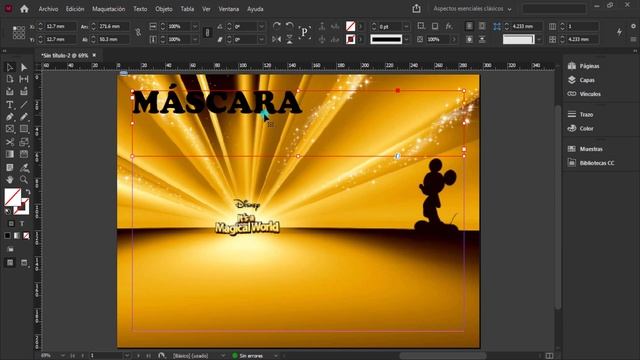Select the Gradient Feather tool
This screenshot has width=640, height=360.
point(24,154)
